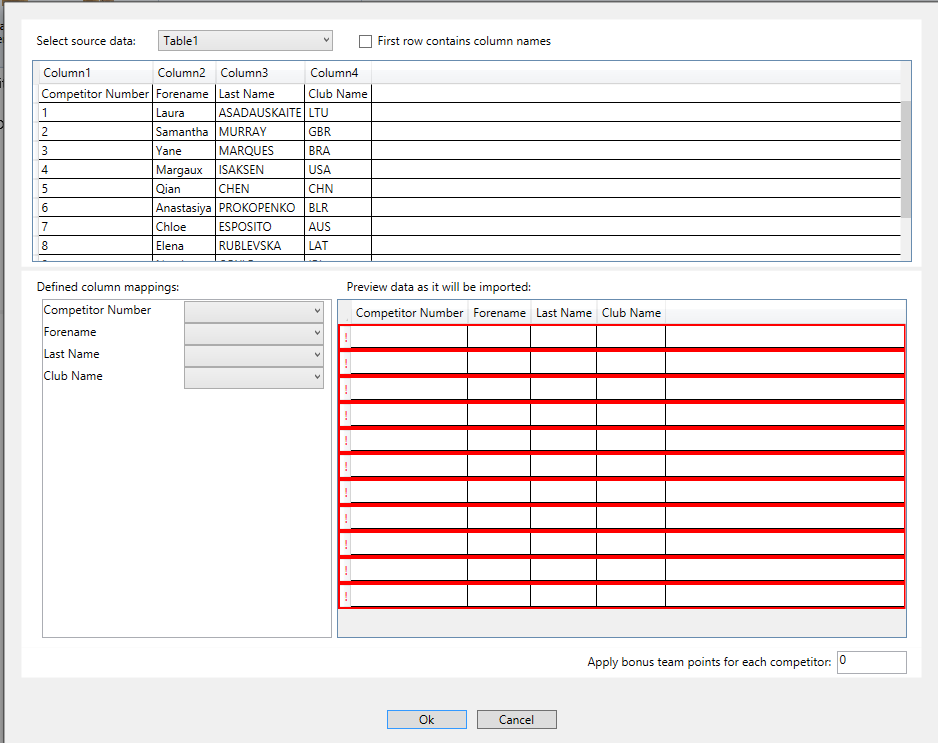Click the Club Name preview column header
938x743 pixels.
click(631, 313)
